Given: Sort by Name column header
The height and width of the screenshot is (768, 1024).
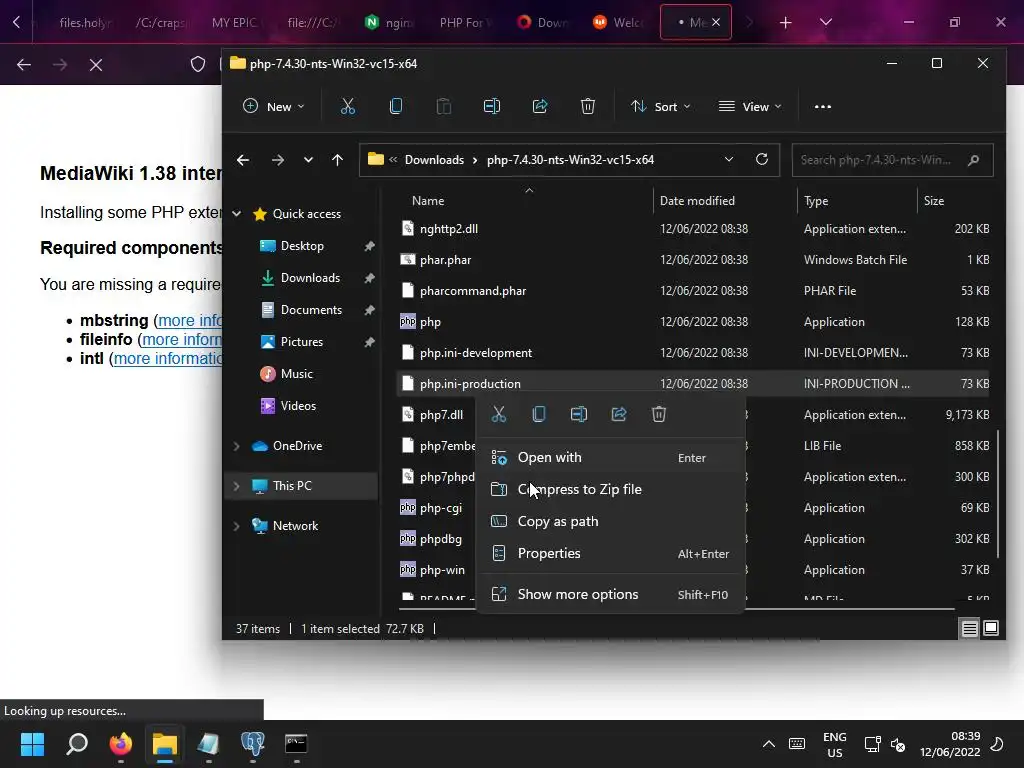Looking at the screenshot, I should 428,201.
